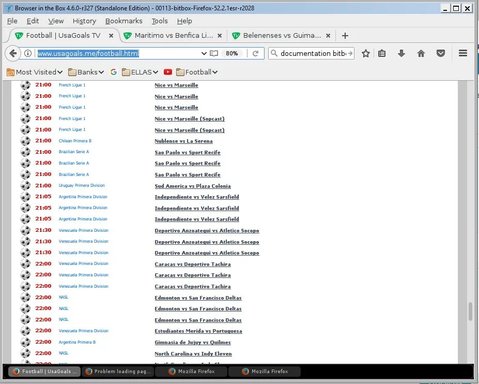
Task: Expand the Football bookmarks folder
Action: click(x=197, y=72)
